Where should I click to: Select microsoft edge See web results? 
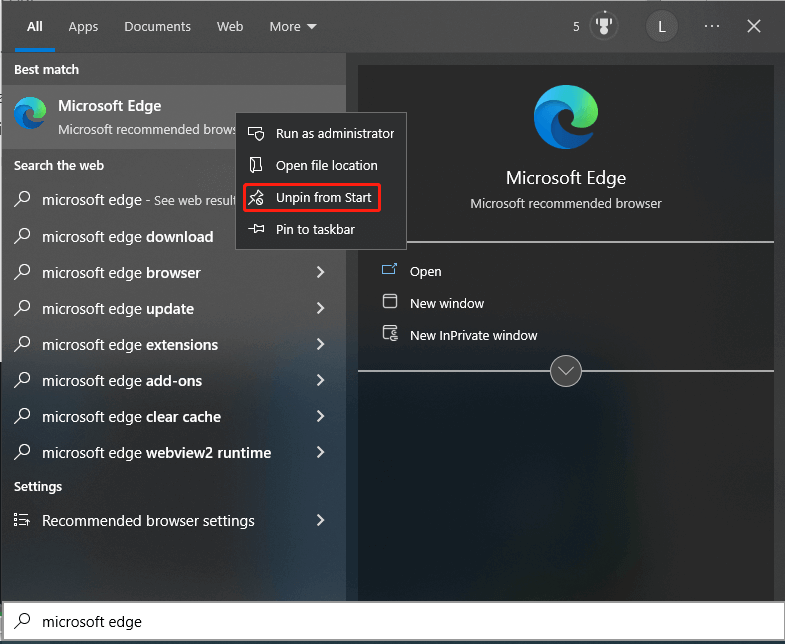click(x=139, y=200)
